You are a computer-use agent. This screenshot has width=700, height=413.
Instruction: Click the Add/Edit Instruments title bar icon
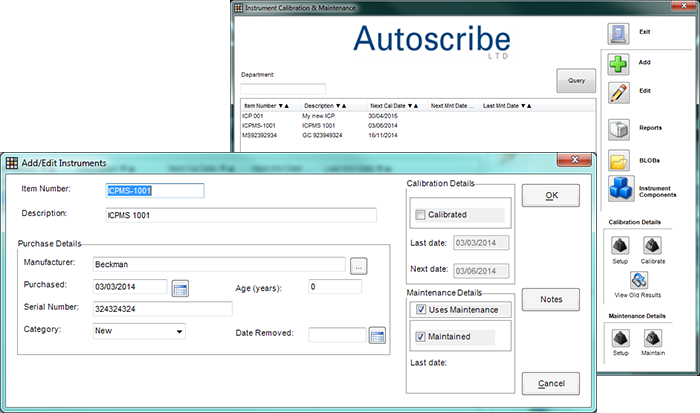click(x=12, y=163)
